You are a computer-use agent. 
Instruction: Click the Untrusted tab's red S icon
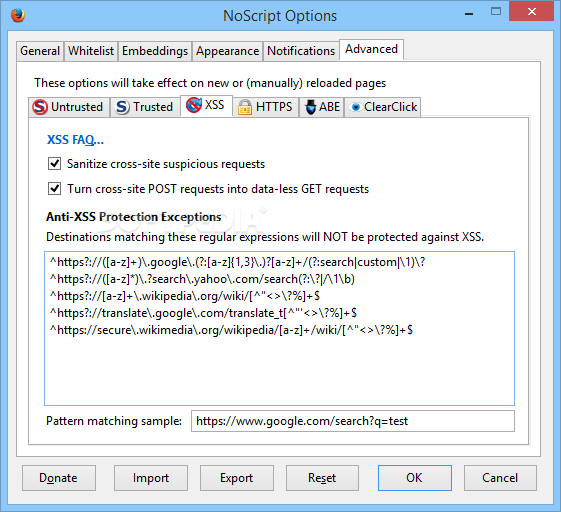pos(40,107)
